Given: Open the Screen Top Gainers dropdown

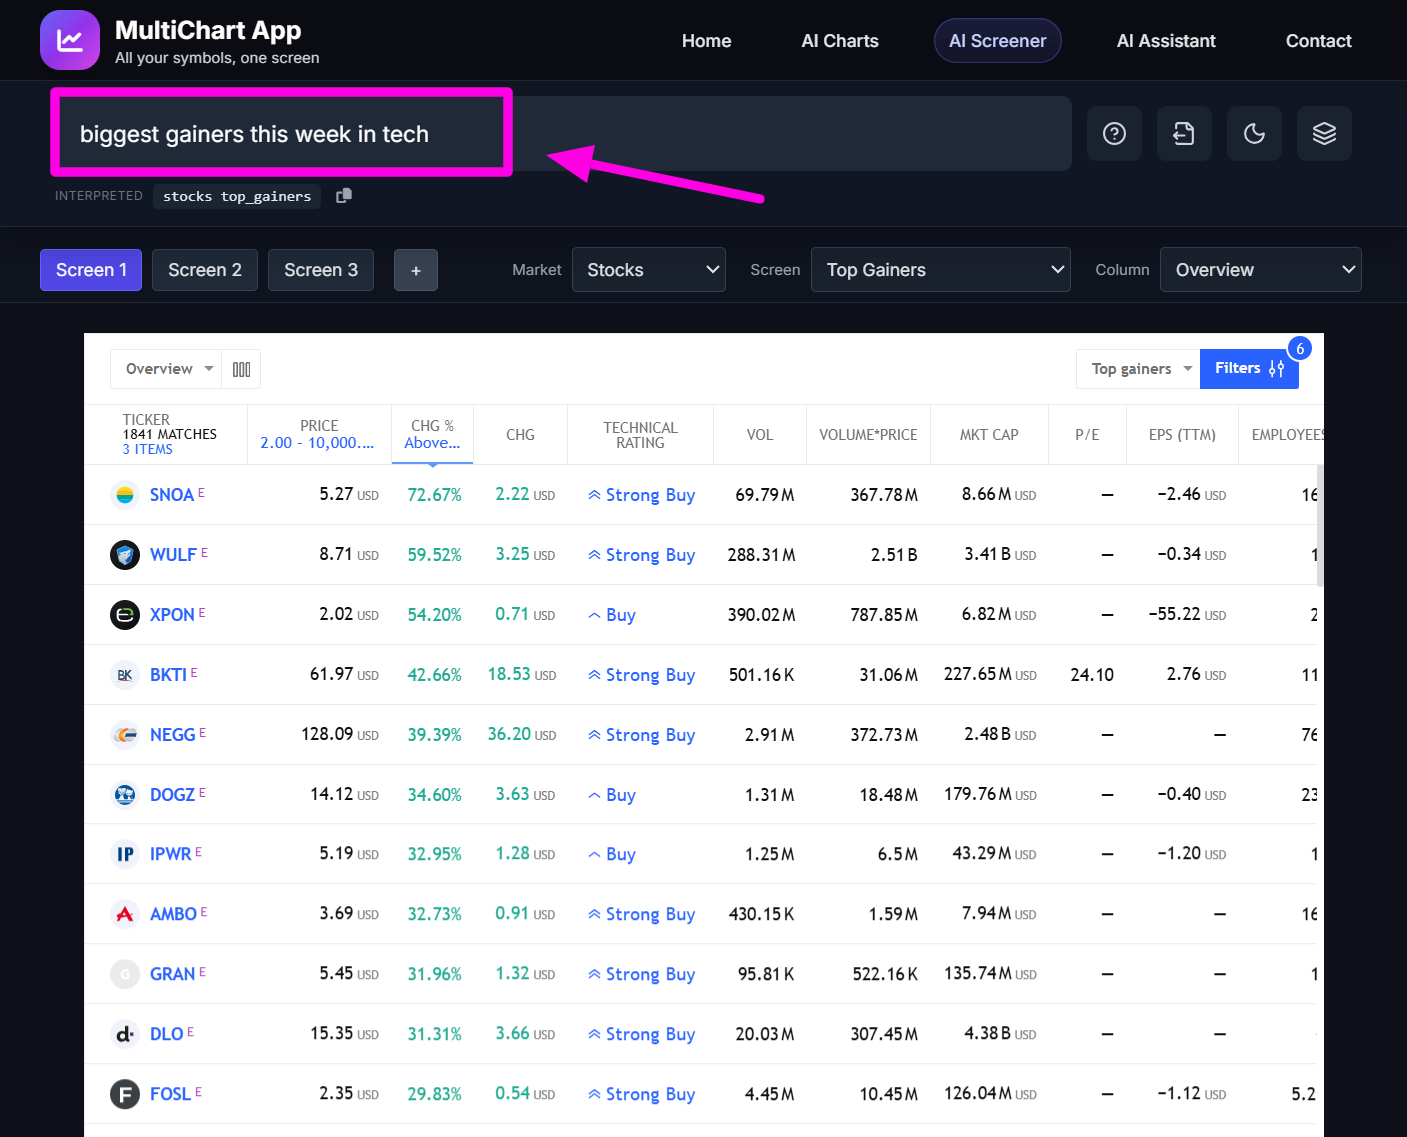Looking at the screenshot, I should (x=941, y=270).
